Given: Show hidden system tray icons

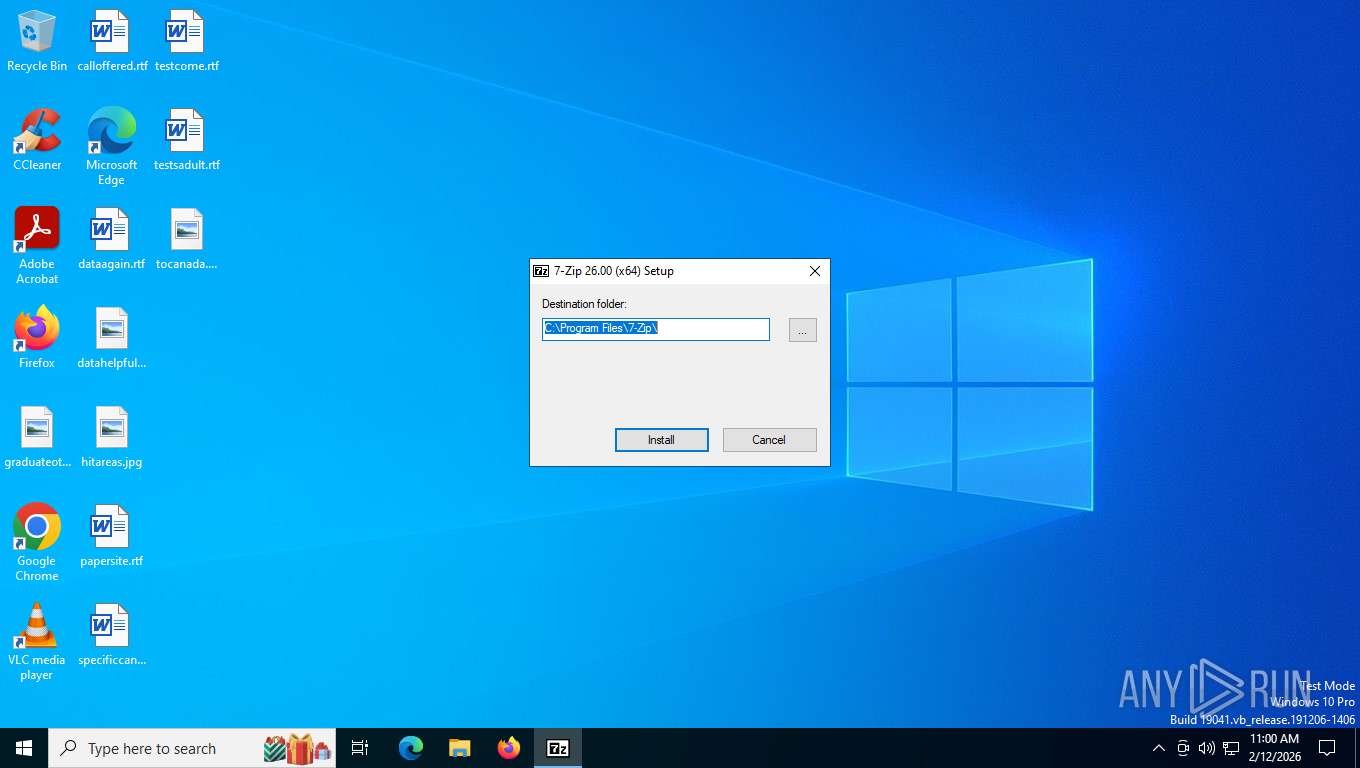Looking at the screenshot, I should click(x=1159, y=748).
